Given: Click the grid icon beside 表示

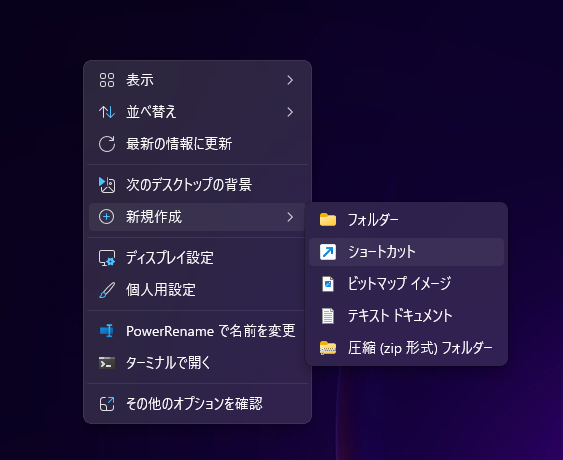Looking at the screenshot, I should (x=107, y=80).
